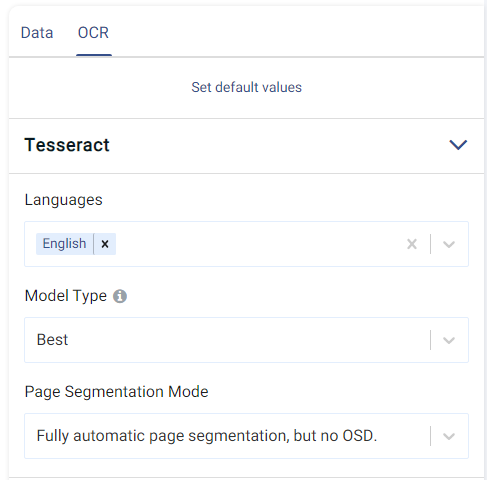Click the Tesseract section heading text
Viewport: 487px width, 480px height.
click(x=67, y=145)
